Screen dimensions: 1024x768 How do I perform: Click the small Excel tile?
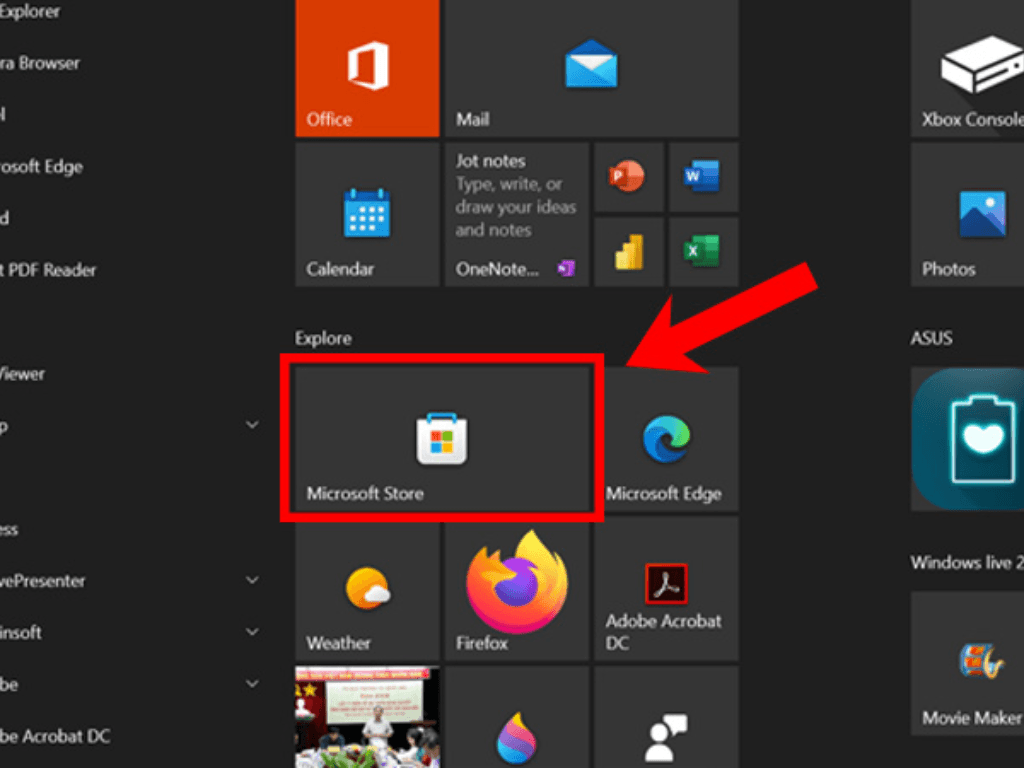(703, 251)
